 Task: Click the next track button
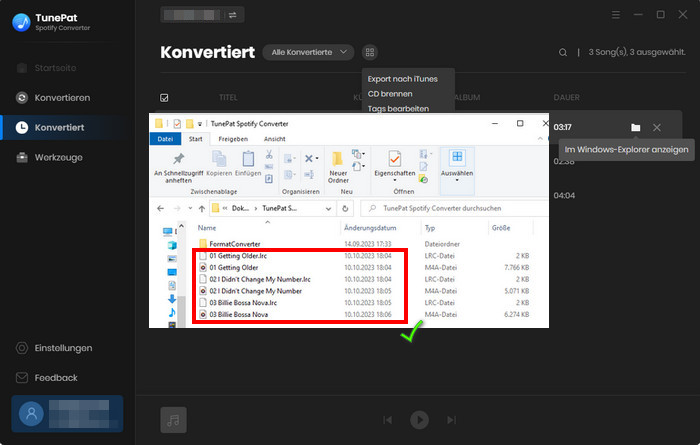tap(451, 420)
